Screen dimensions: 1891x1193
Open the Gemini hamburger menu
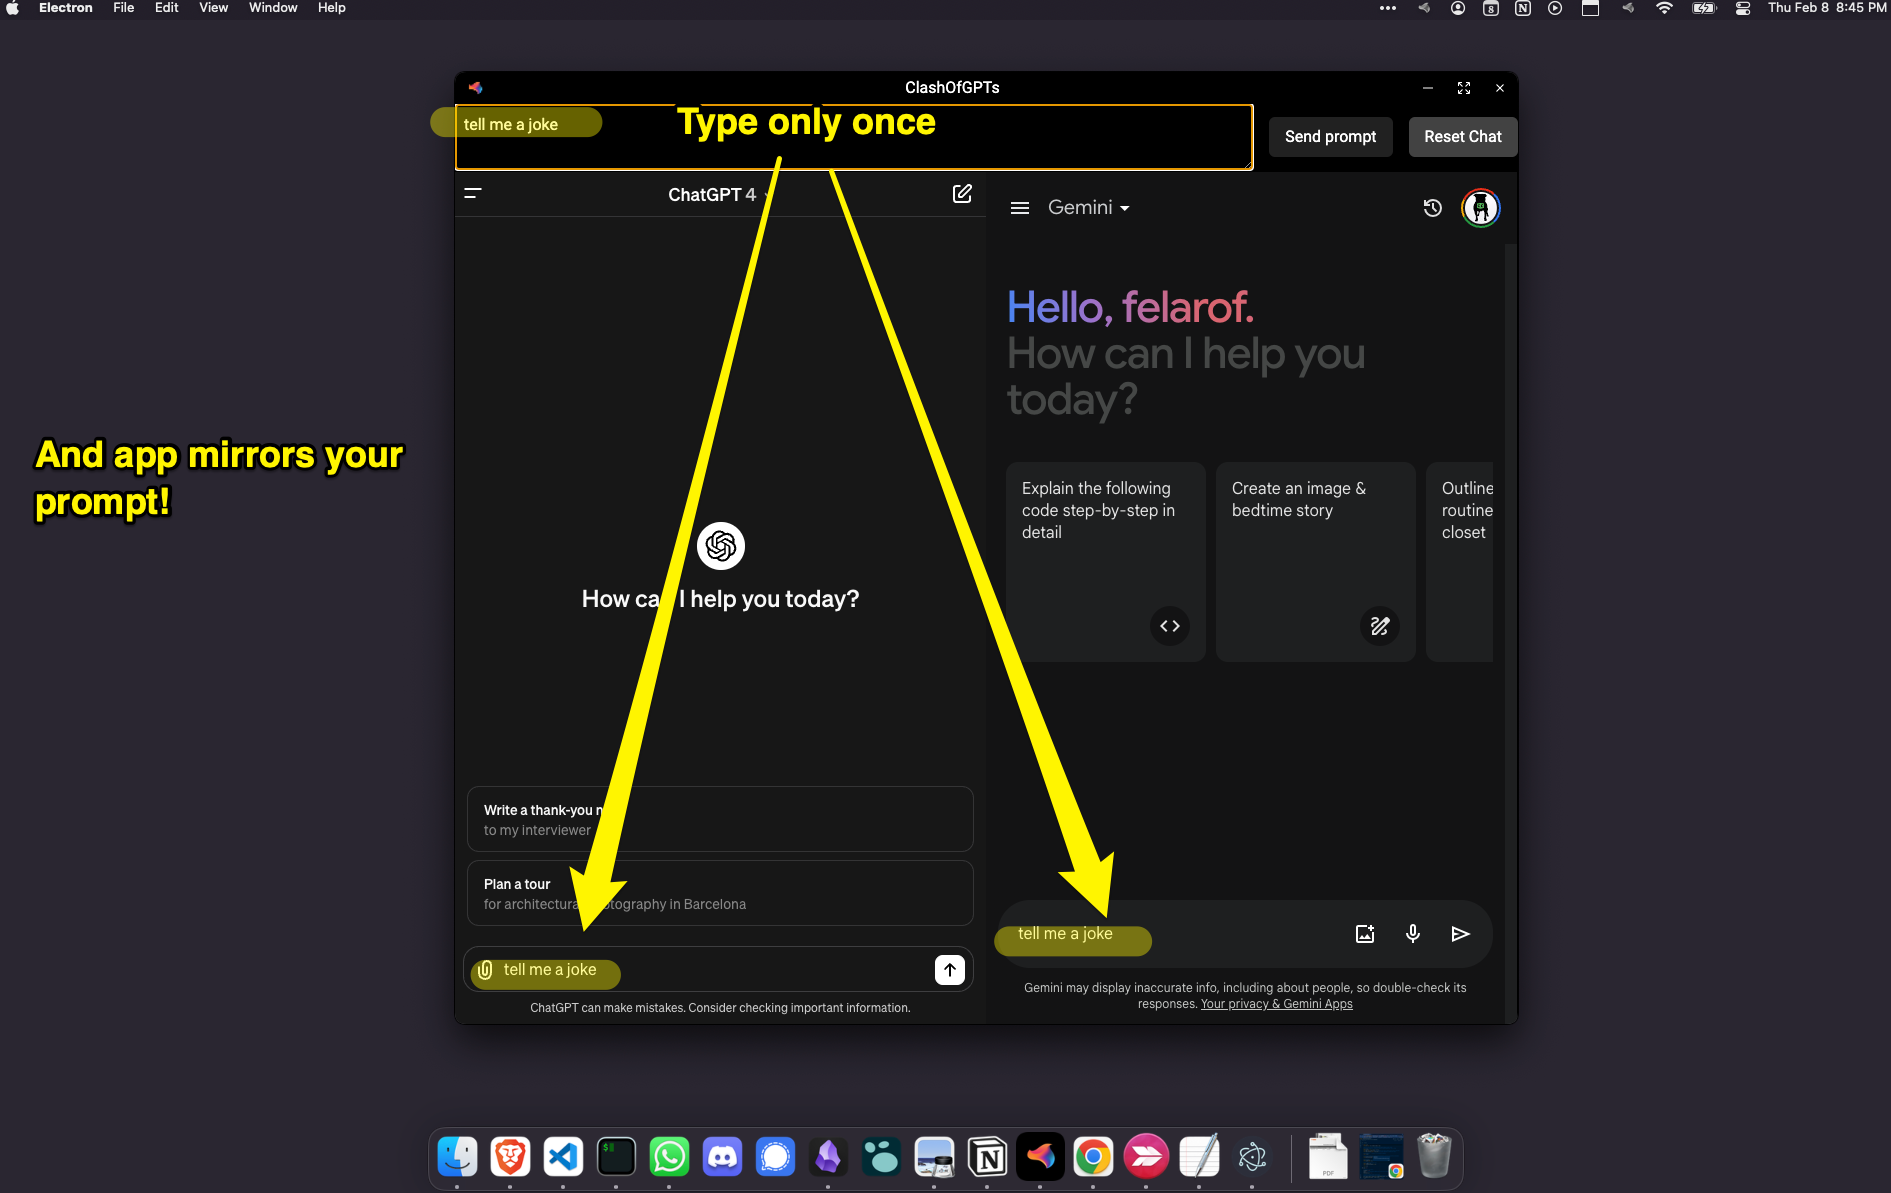tap(1020, 208)
